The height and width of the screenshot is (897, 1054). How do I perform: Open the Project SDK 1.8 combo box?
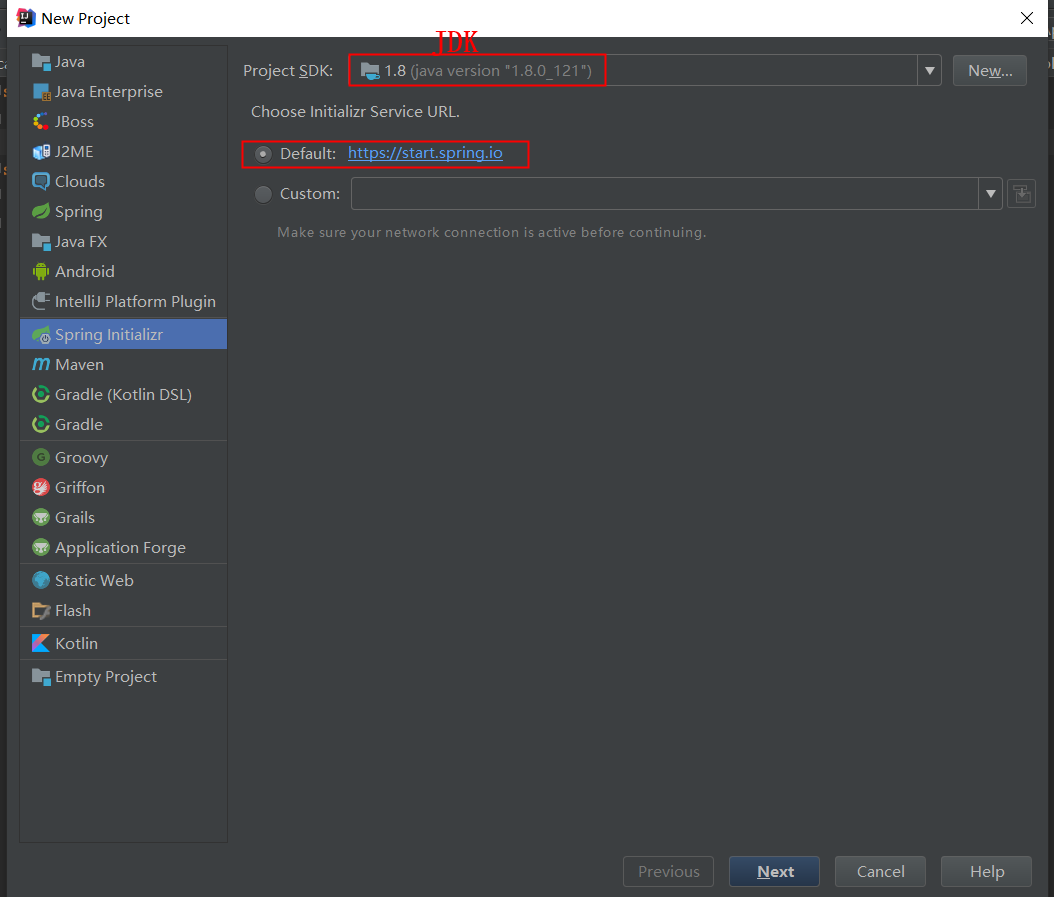coord(645,71)
